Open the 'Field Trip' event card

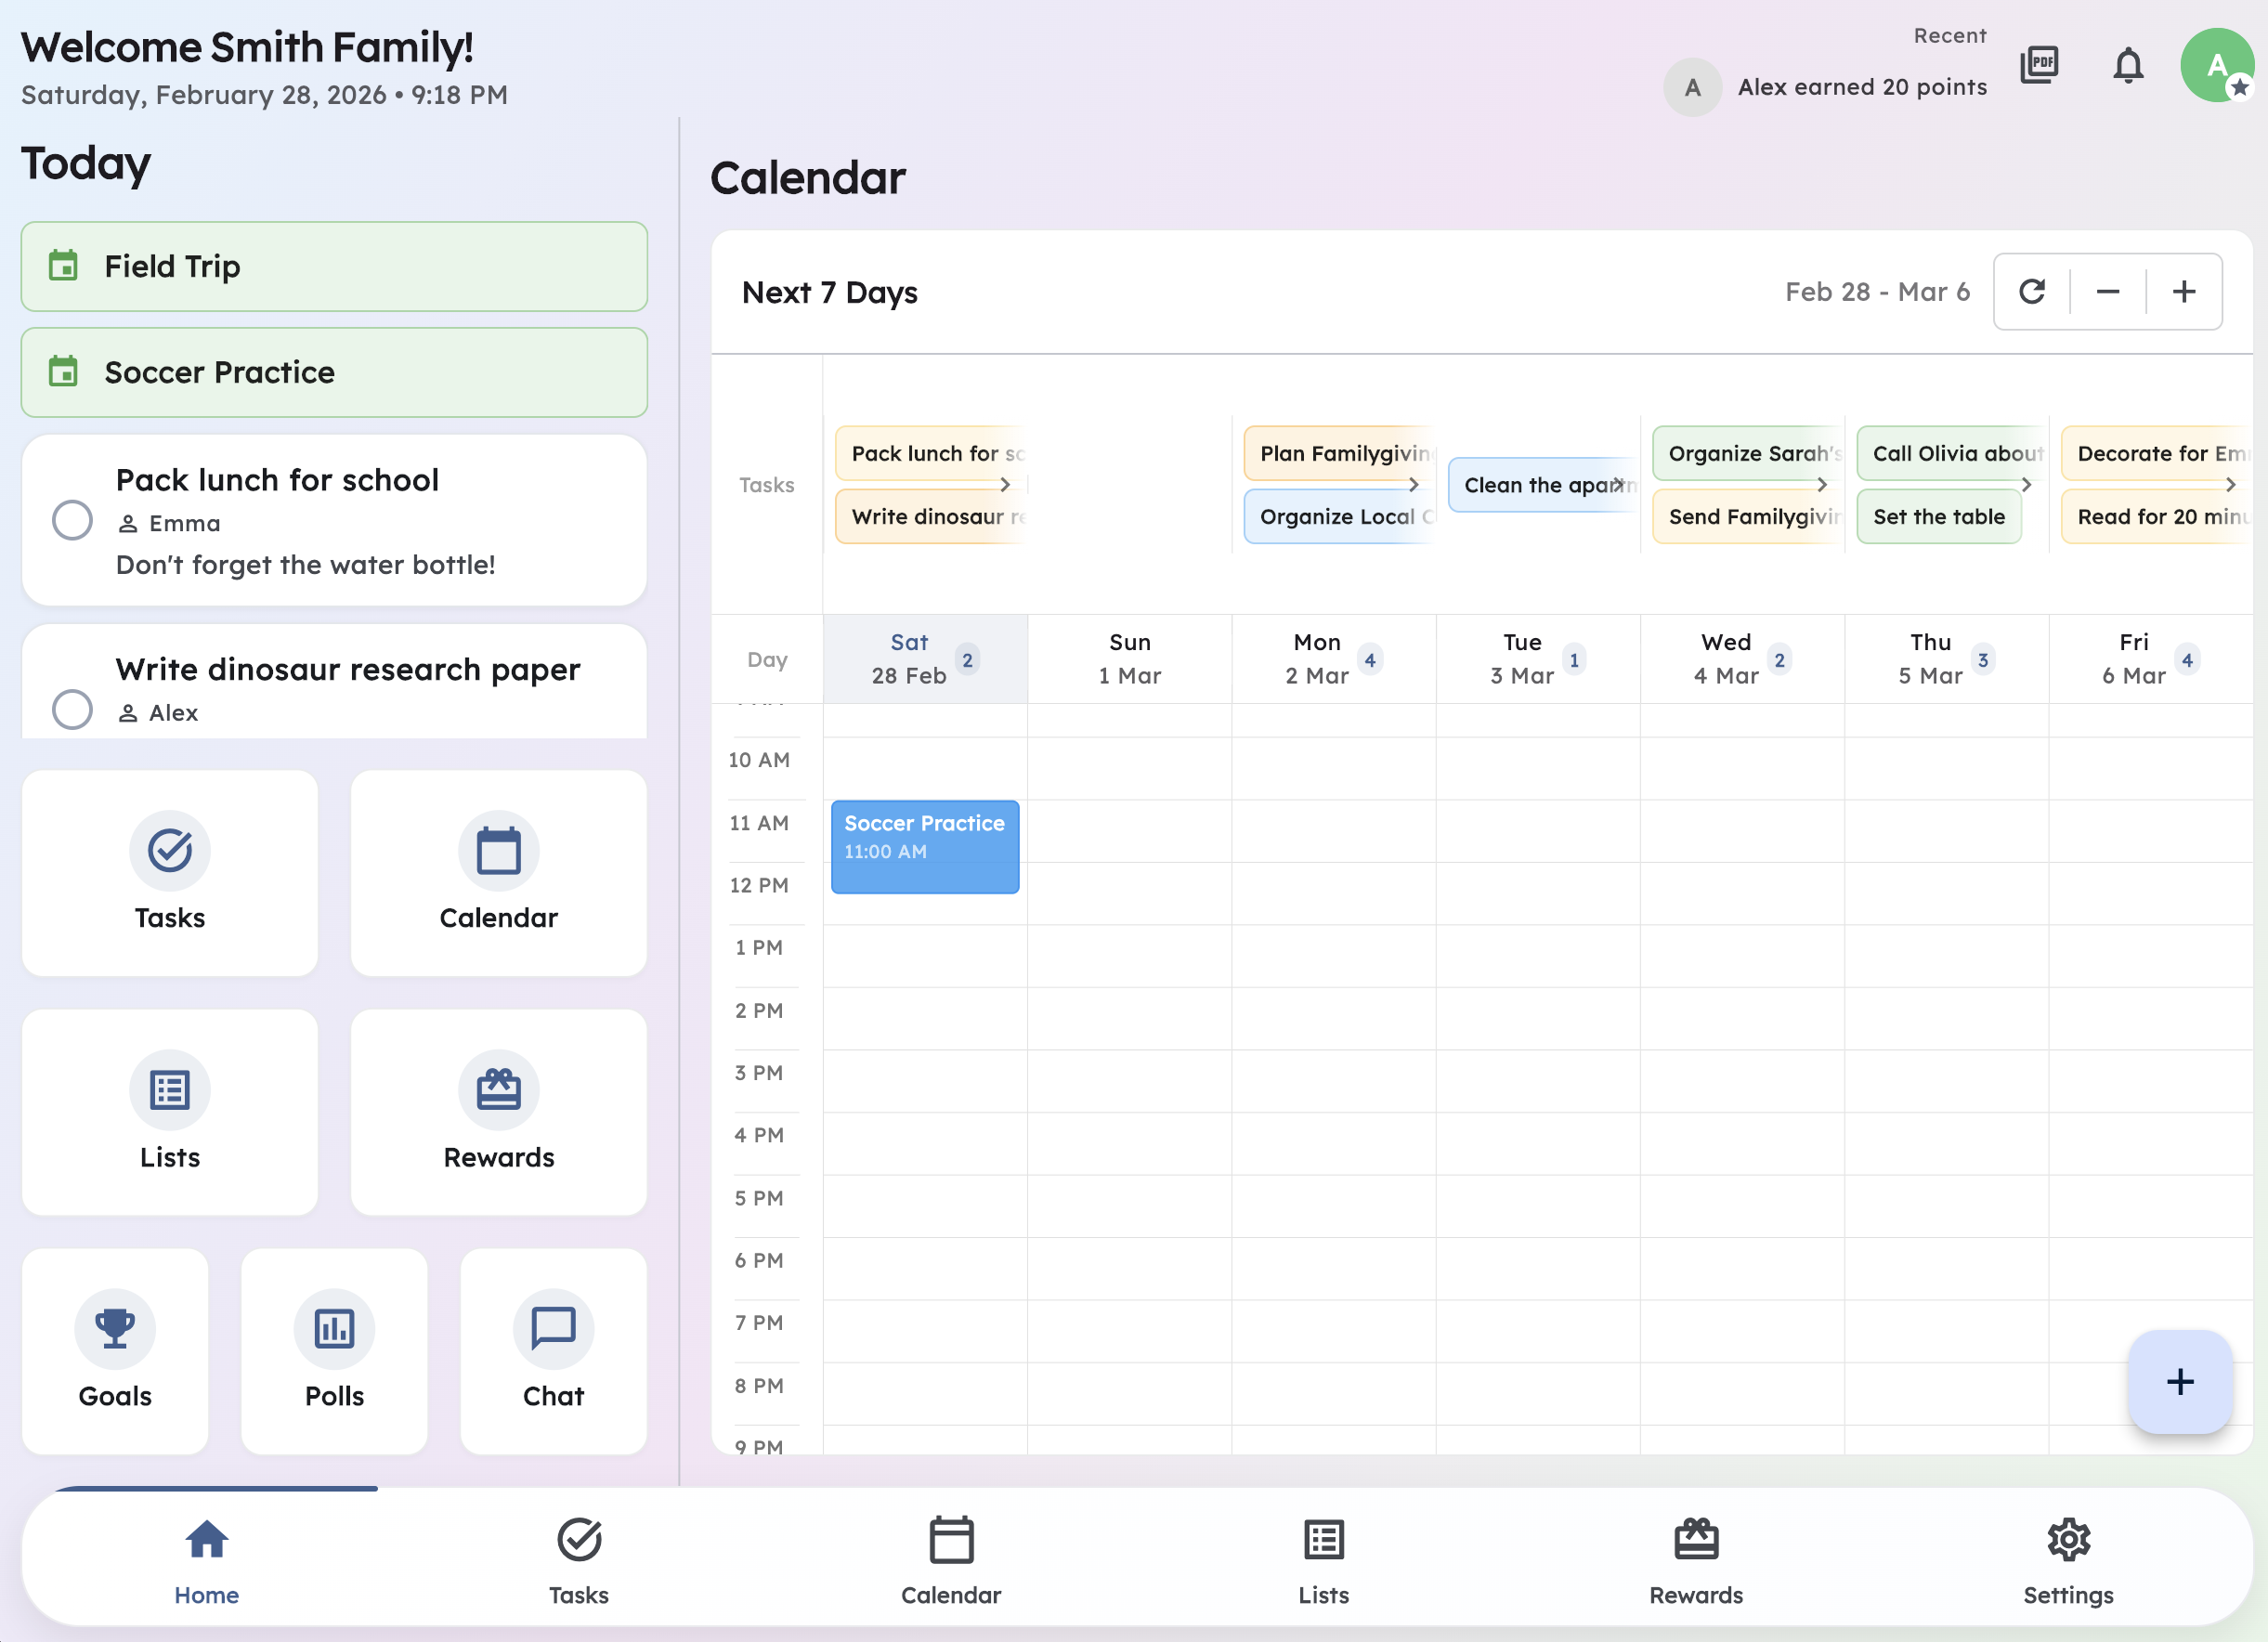pos(334,266)
